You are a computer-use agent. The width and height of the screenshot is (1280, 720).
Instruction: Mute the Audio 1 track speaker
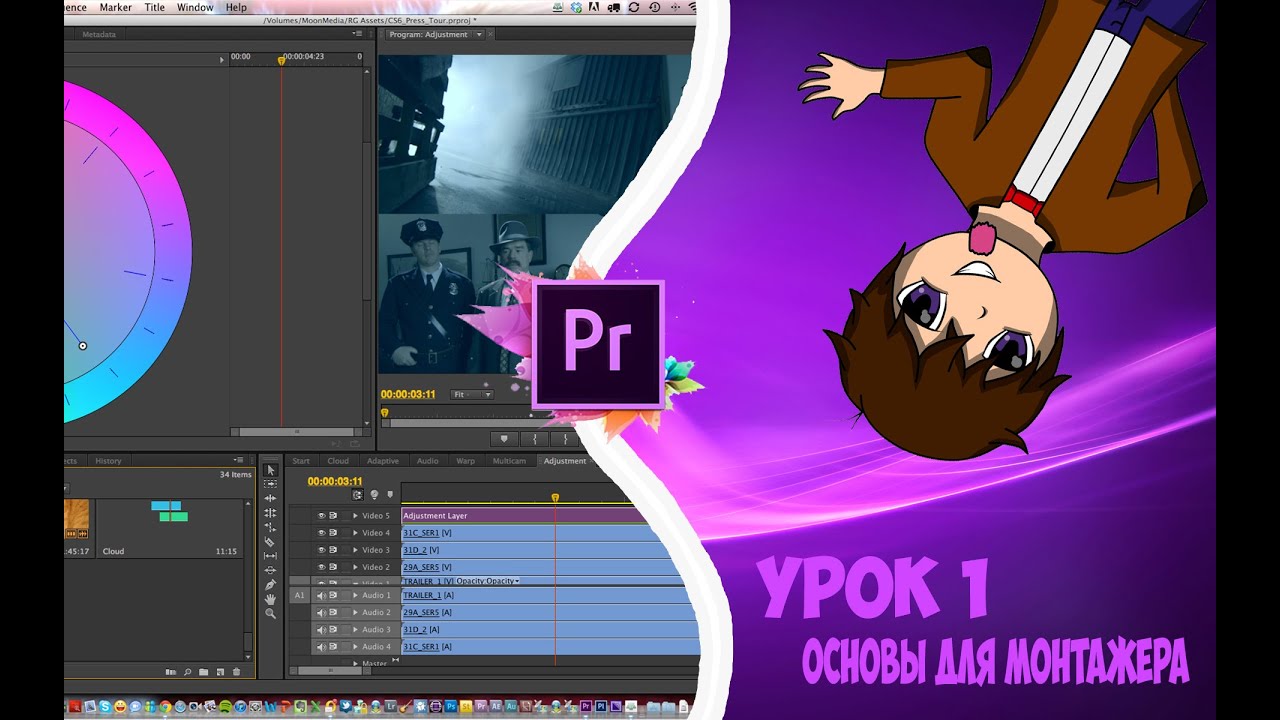tap(322, 596)
